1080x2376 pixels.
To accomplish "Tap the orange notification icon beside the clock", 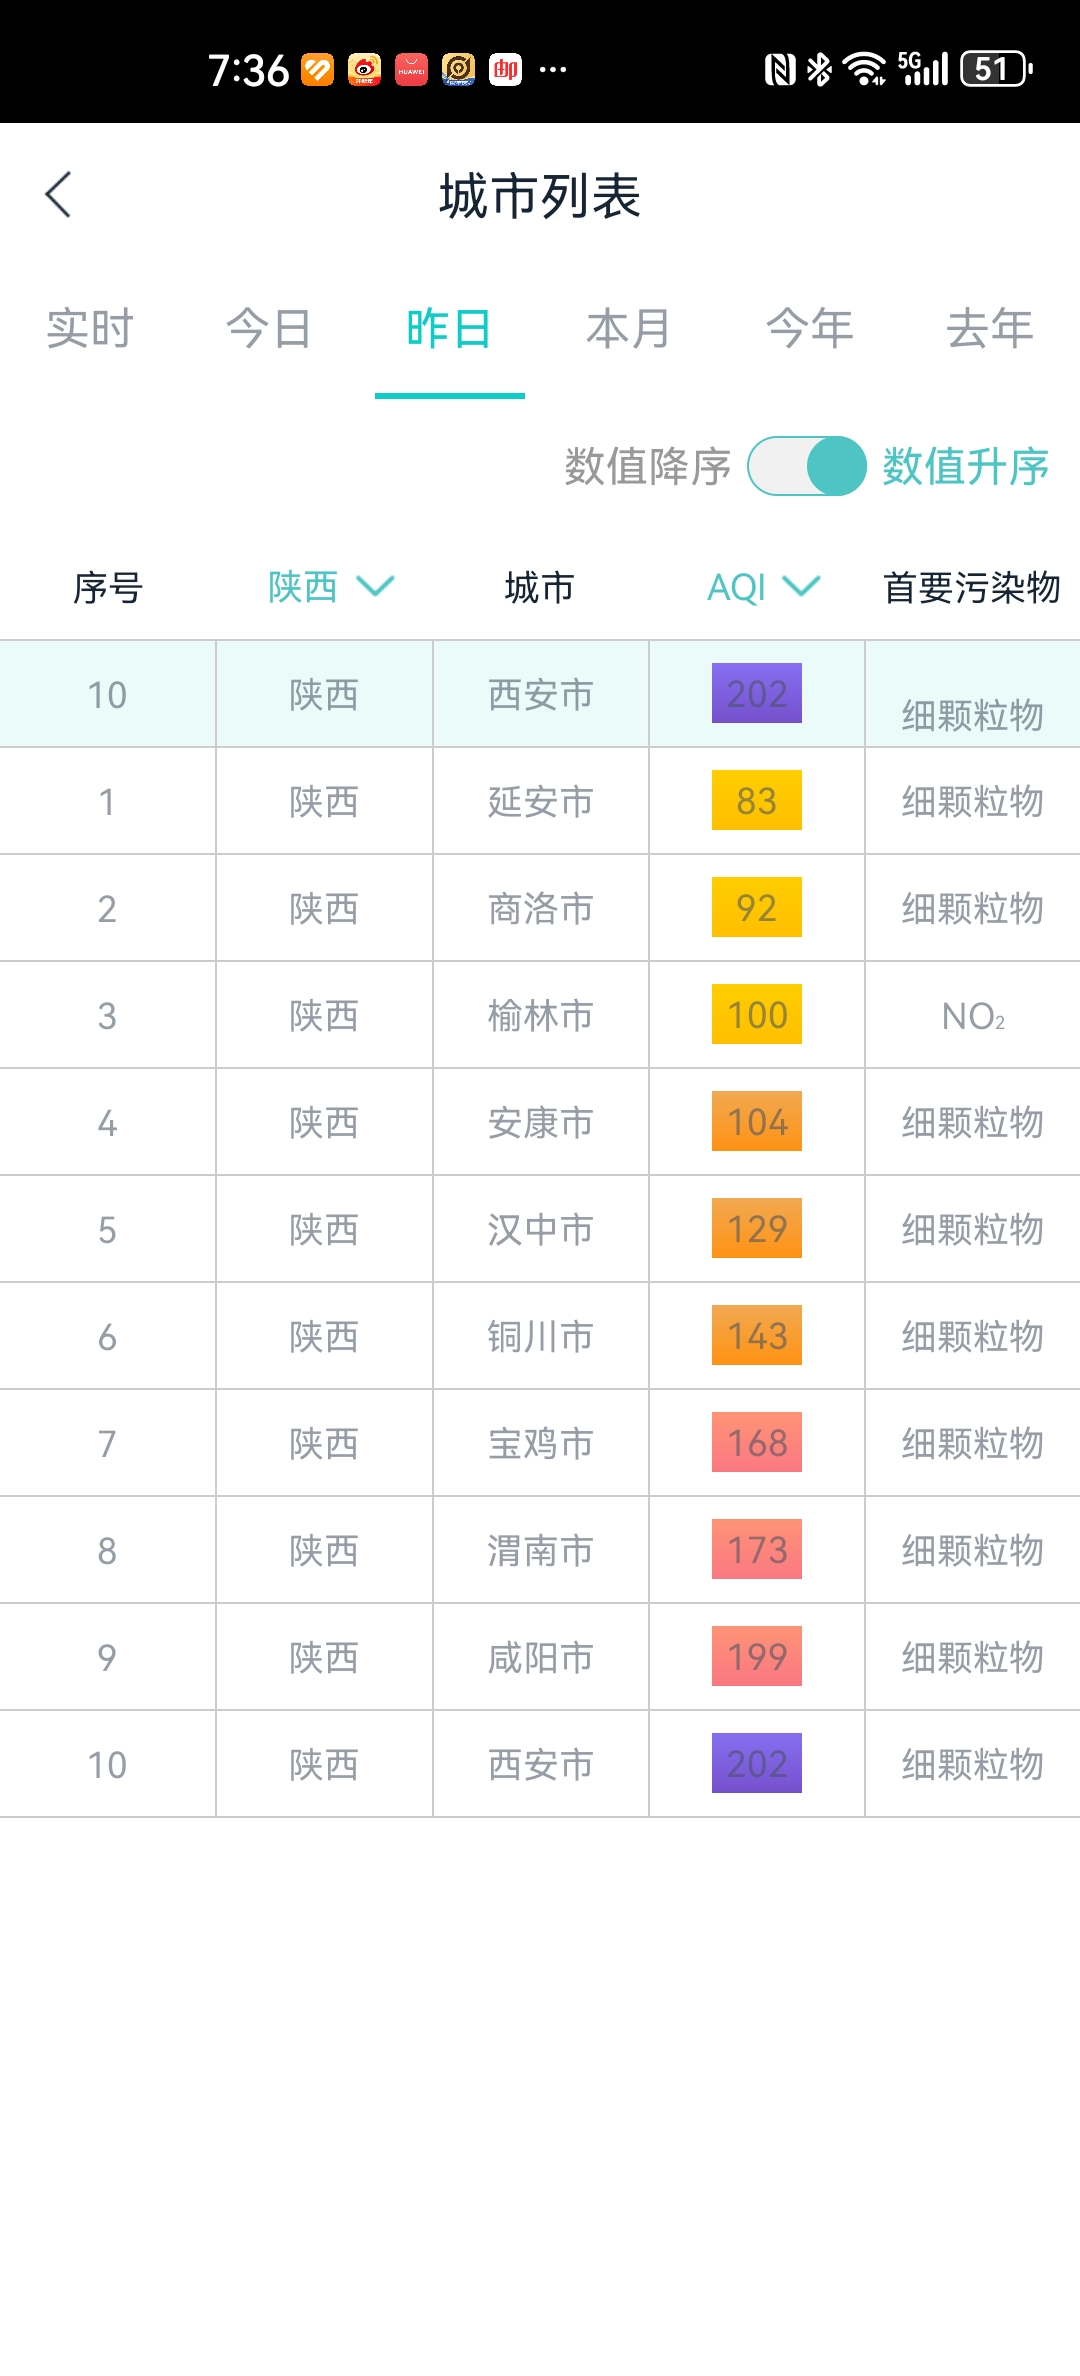I will (x=317, y=69).
